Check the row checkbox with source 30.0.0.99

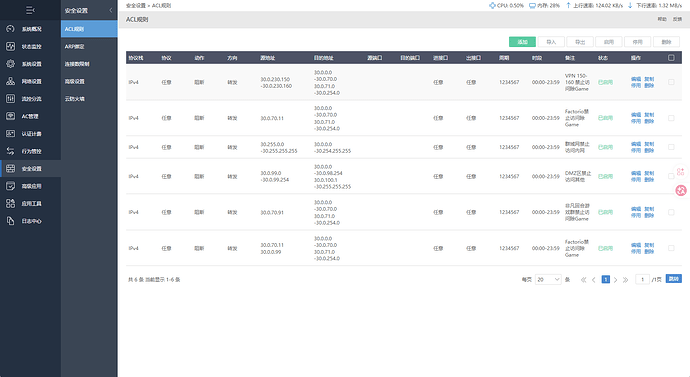pyautogui.click(x=671, y=248)
